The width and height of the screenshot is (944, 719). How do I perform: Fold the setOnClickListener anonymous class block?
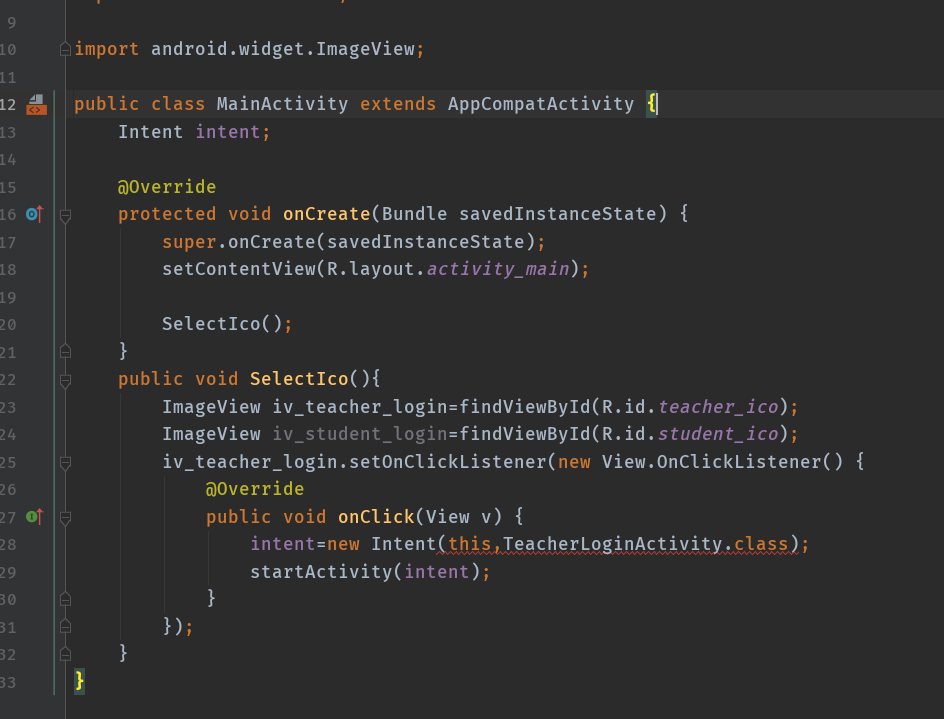[65, 463]
